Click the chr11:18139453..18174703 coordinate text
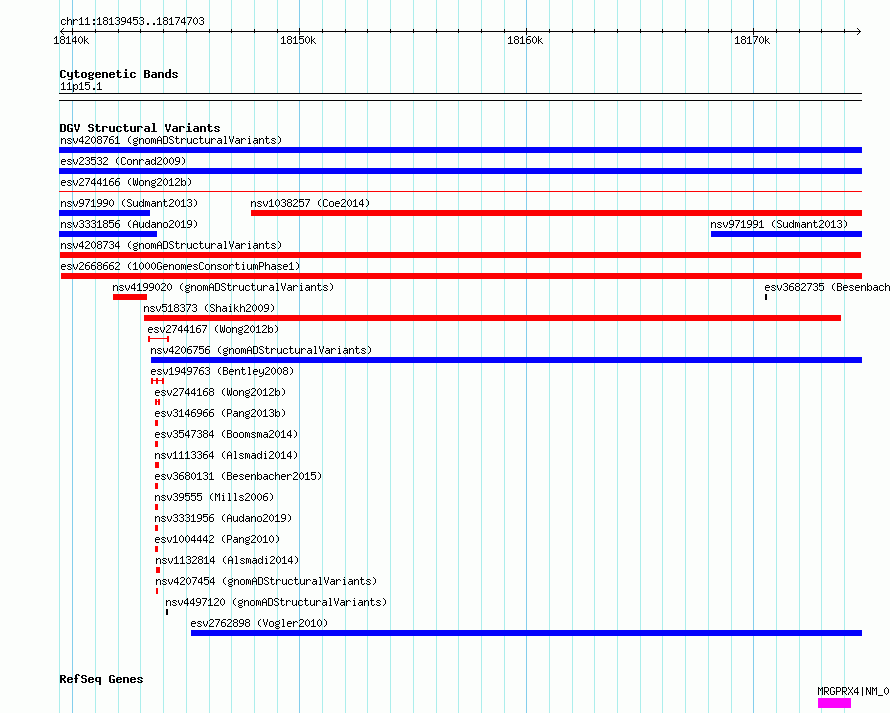 click(132, 21)
